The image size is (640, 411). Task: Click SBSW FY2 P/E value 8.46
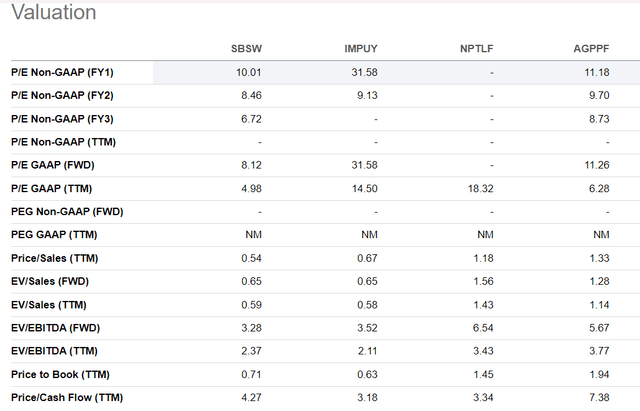pyautogui.click(x=251, y=96)
